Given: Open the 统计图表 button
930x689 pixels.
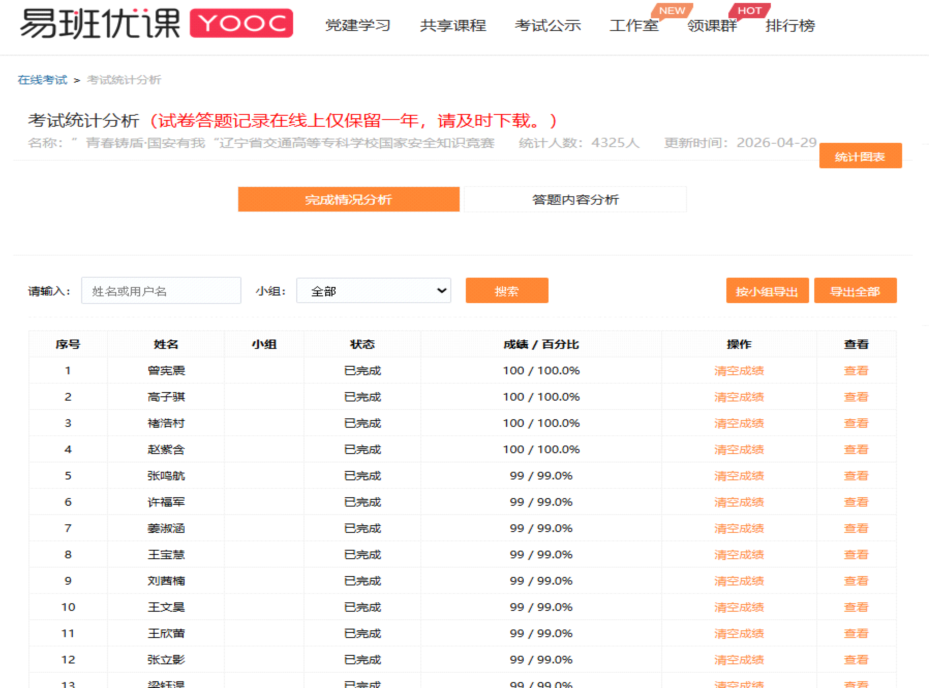Looking at the screenshot, I should [860, 156].
